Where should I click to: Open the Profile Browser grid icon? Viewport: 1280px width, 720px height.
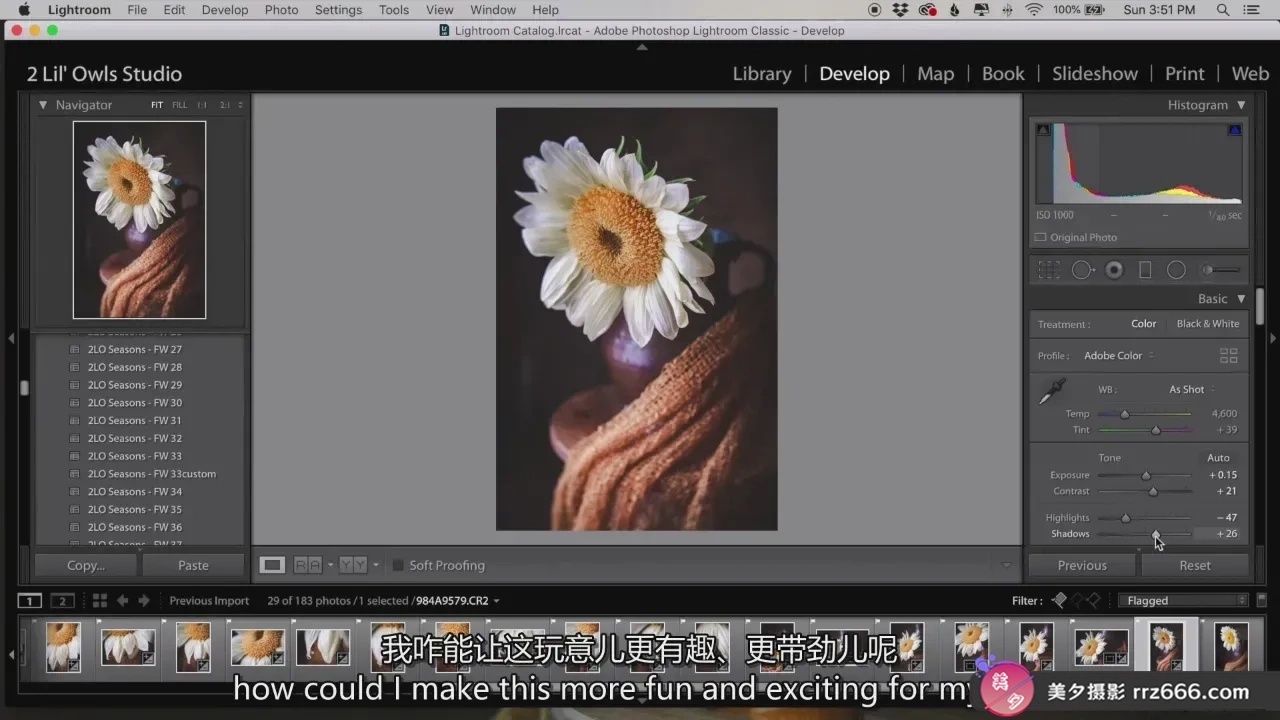(x=1229, y=356)
